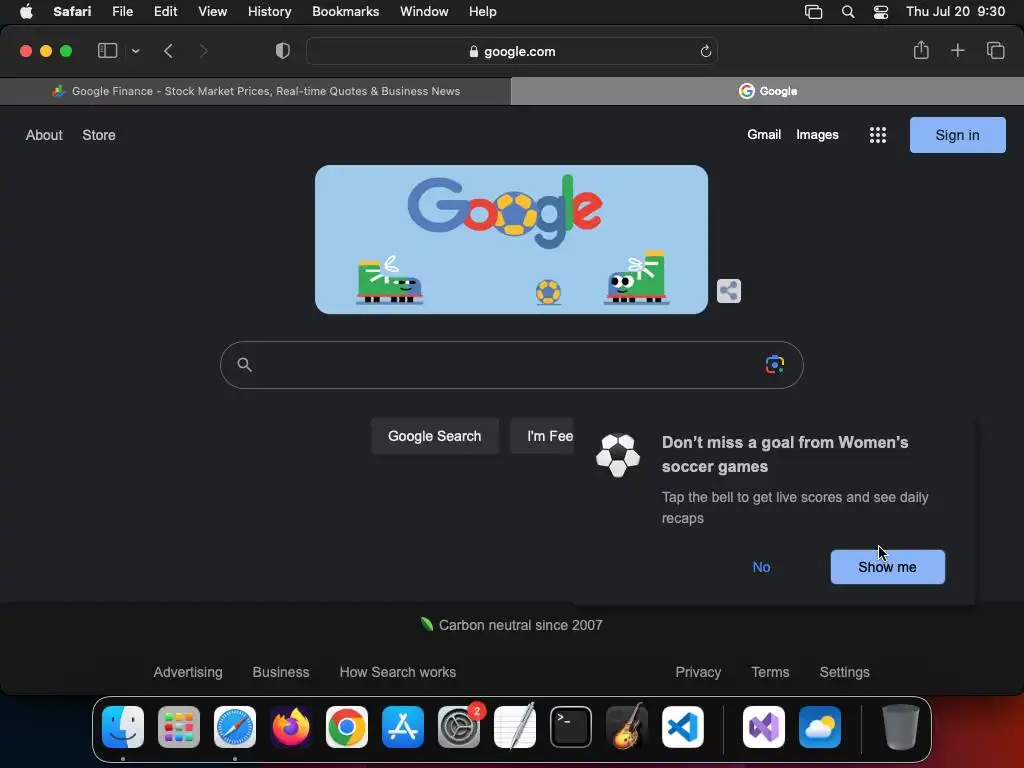Open Gmail link
The width and height of the screenshot is (1024, 768).
(x=764, y=135)
